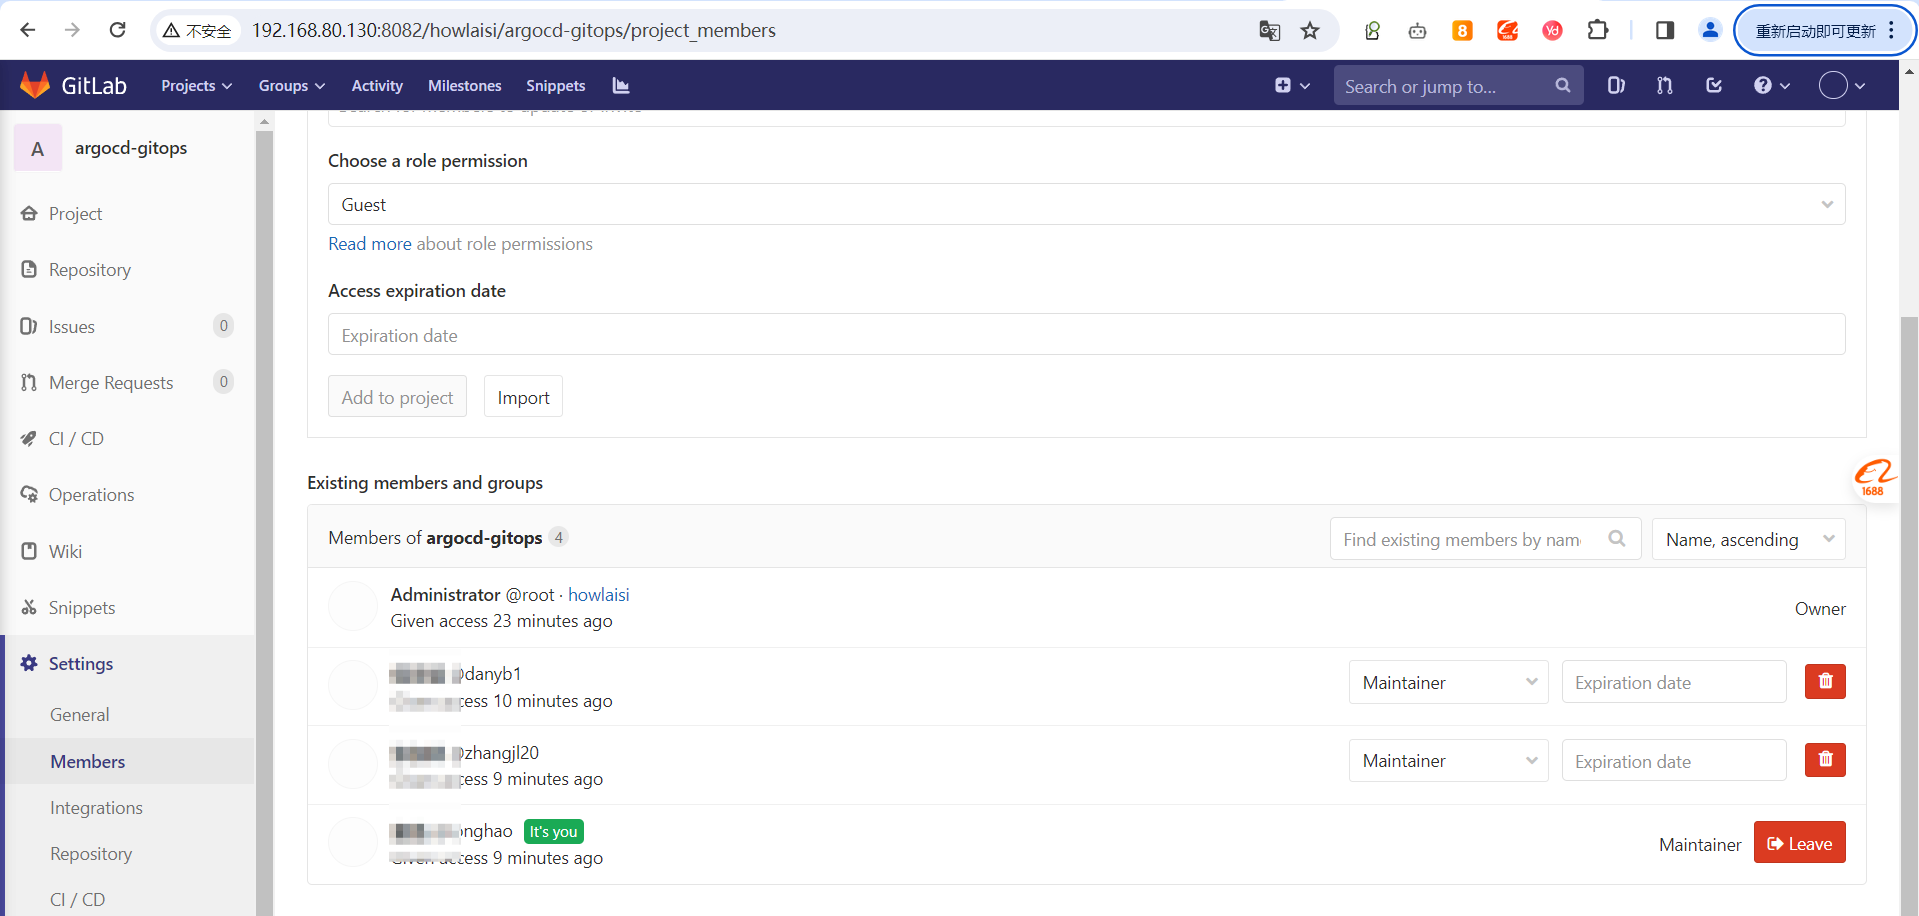Open the new item plus dropdown
Viewport: 1919px width, 916px height.
1292,86
